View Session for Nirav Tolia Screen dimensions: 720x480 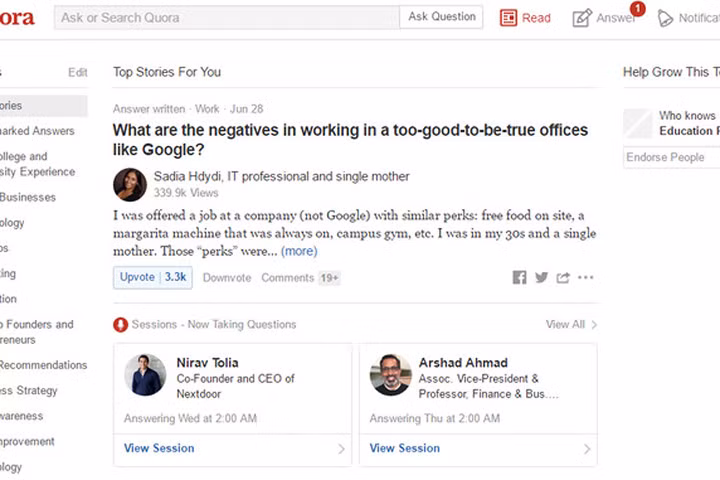(x=159, y=448)
